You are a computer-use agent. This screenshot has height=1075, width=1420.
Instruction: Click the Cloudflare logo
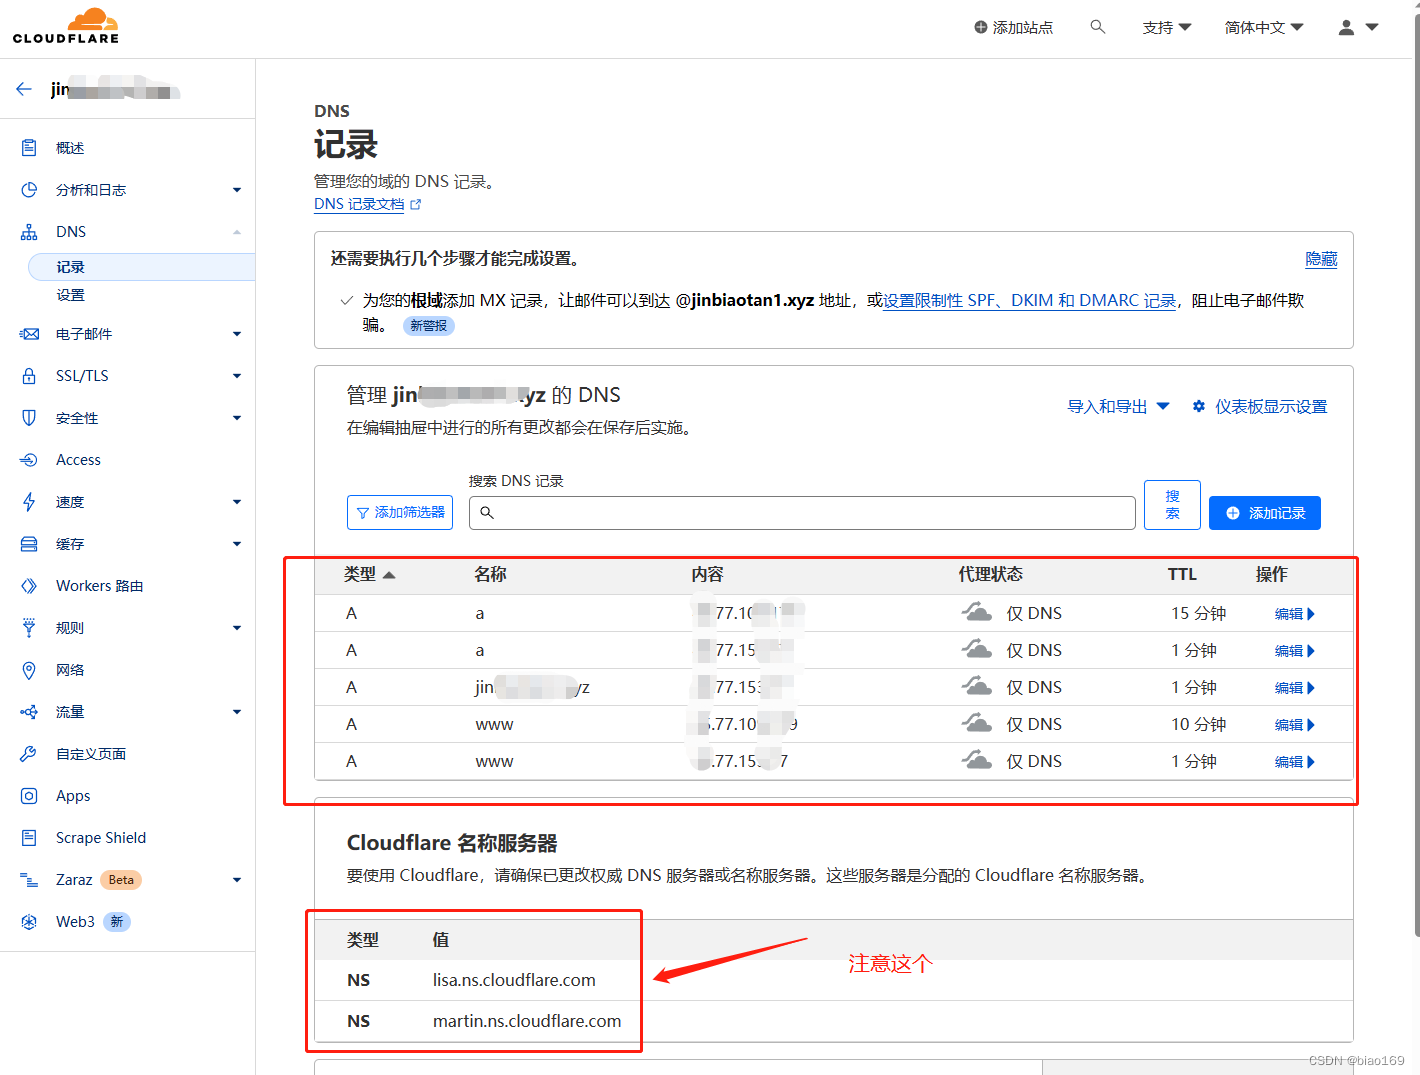66,26
